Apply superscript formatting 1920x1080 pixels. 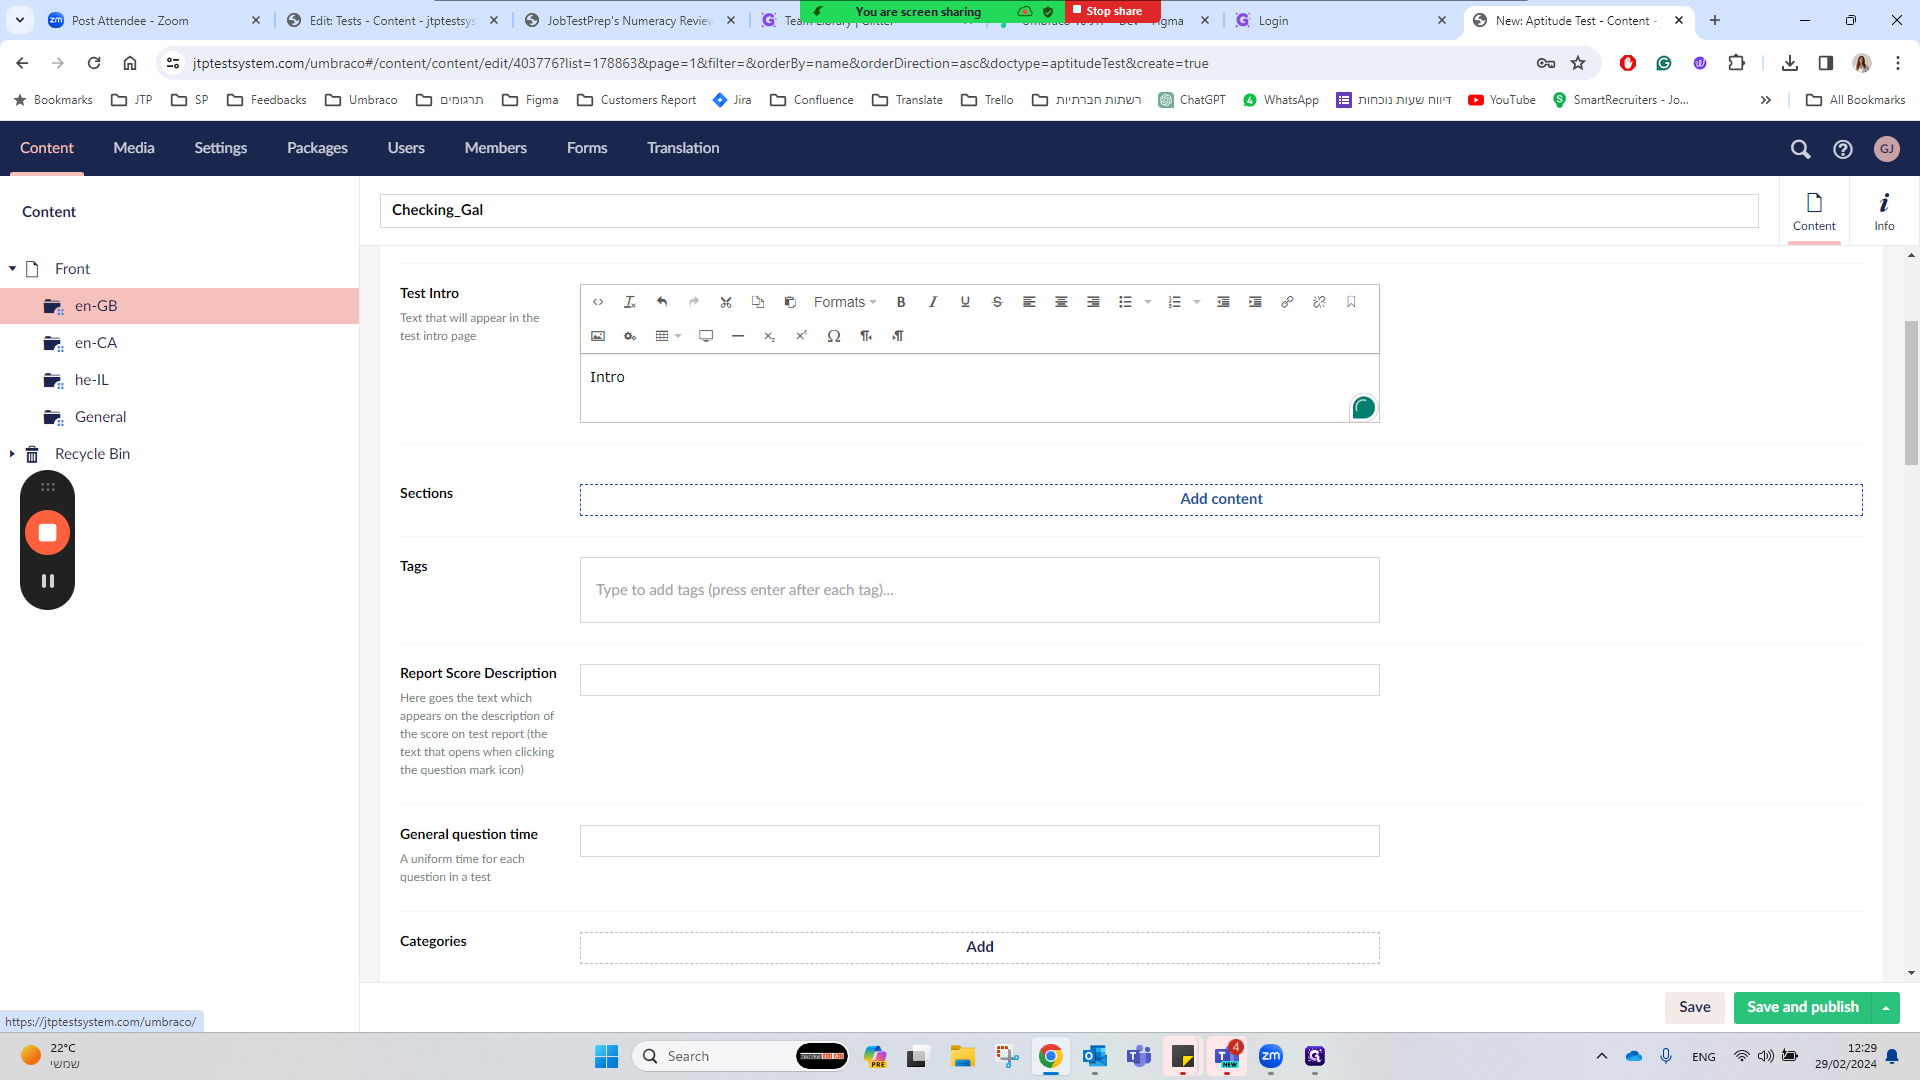[802, 336]
